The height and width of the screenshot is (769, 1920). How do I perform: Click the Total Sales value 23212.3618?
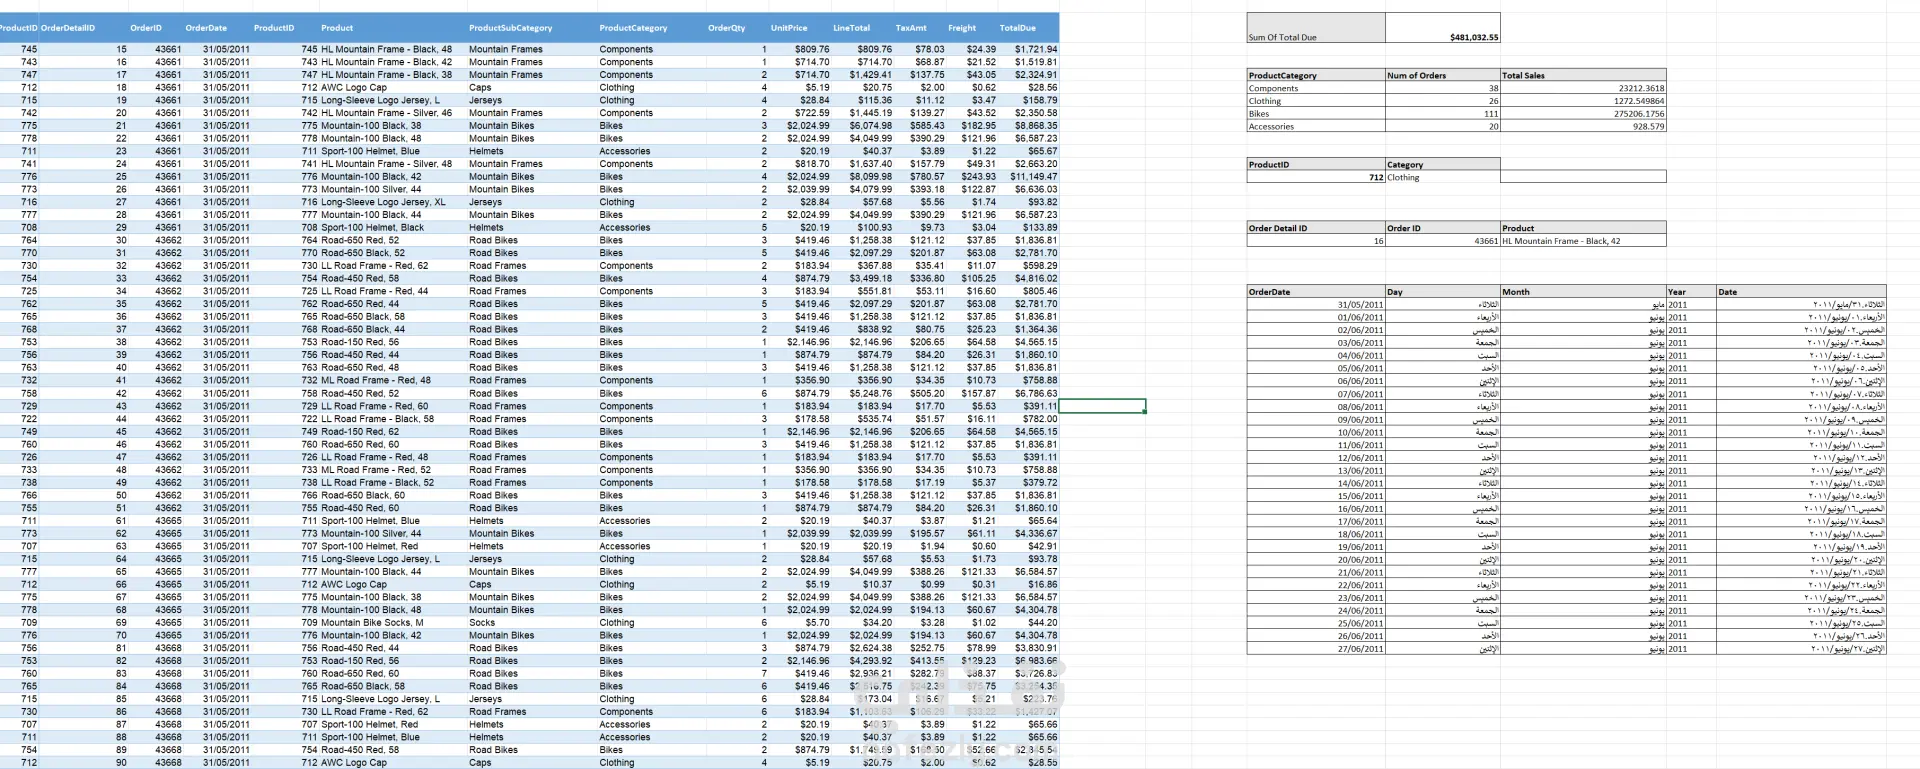pyautogui.click(x=1583, y=88)
